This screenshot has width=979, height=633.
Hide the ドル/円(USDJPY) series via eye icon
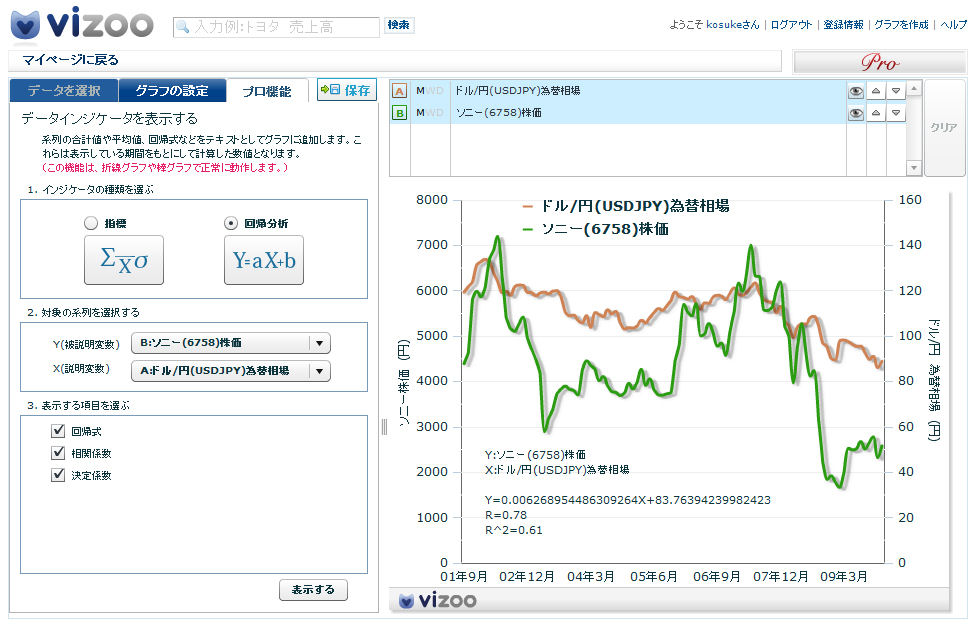coord(856,91)
